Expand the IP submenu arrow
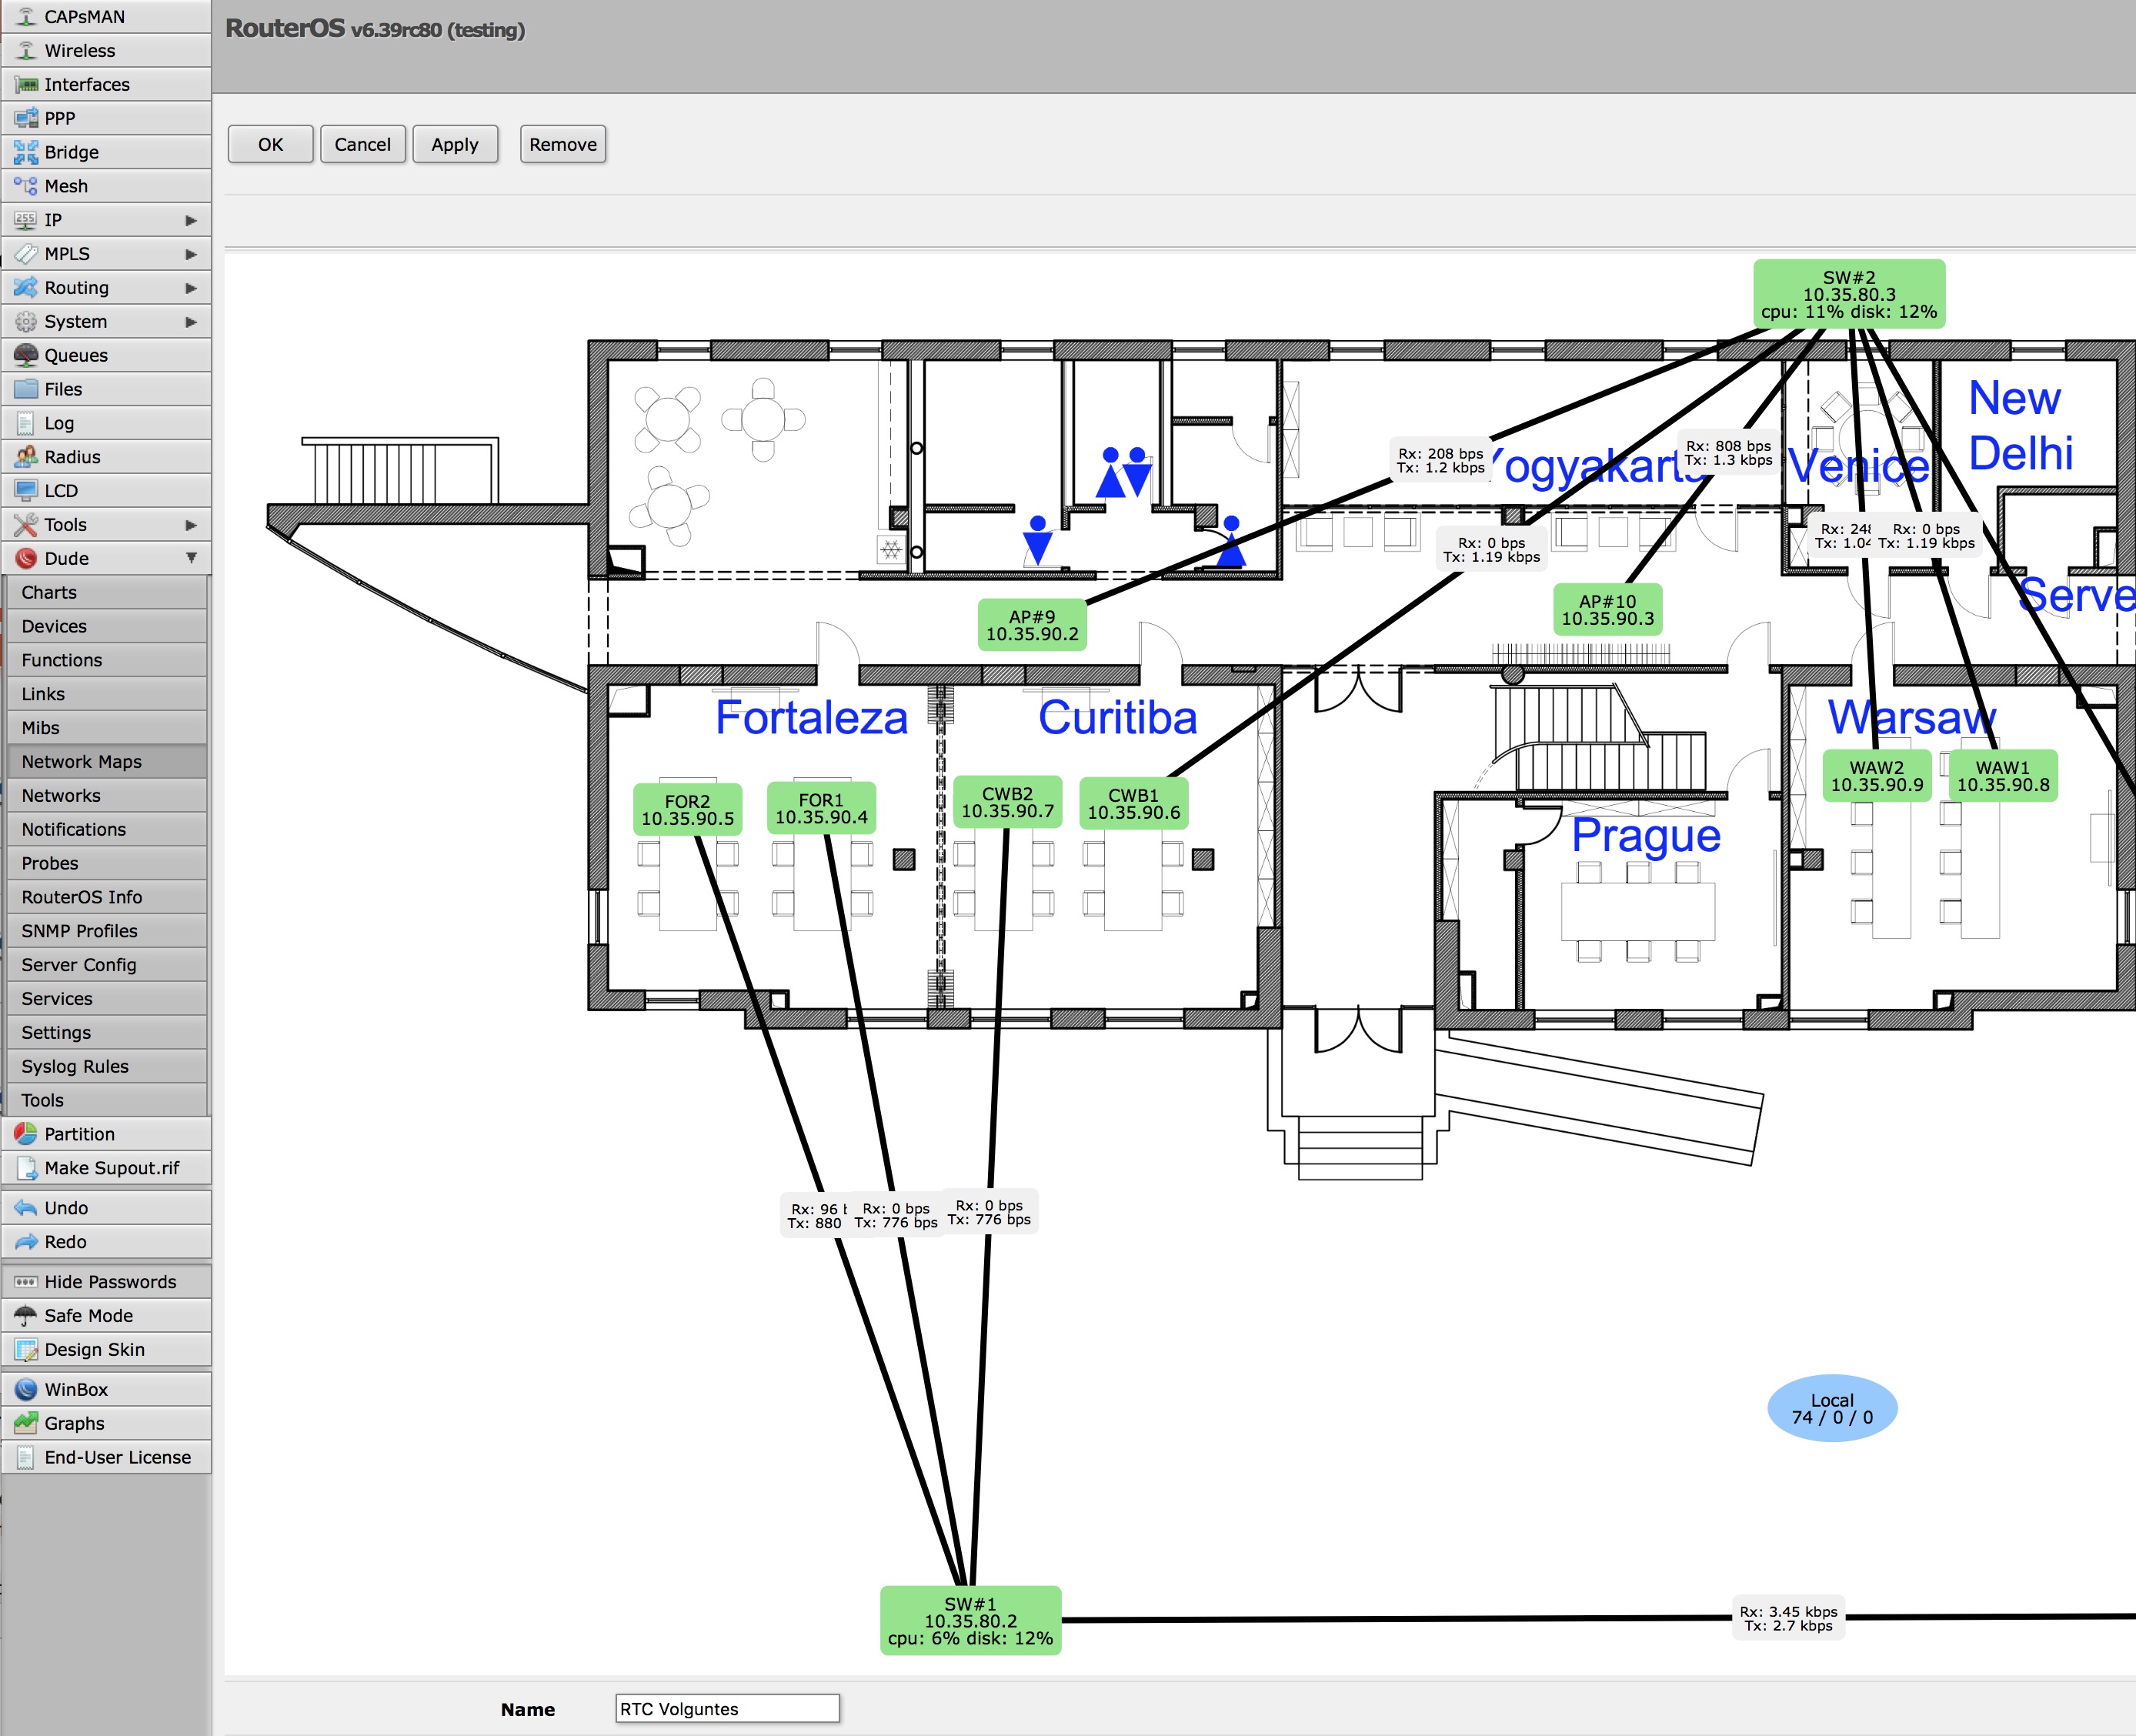 191,220
